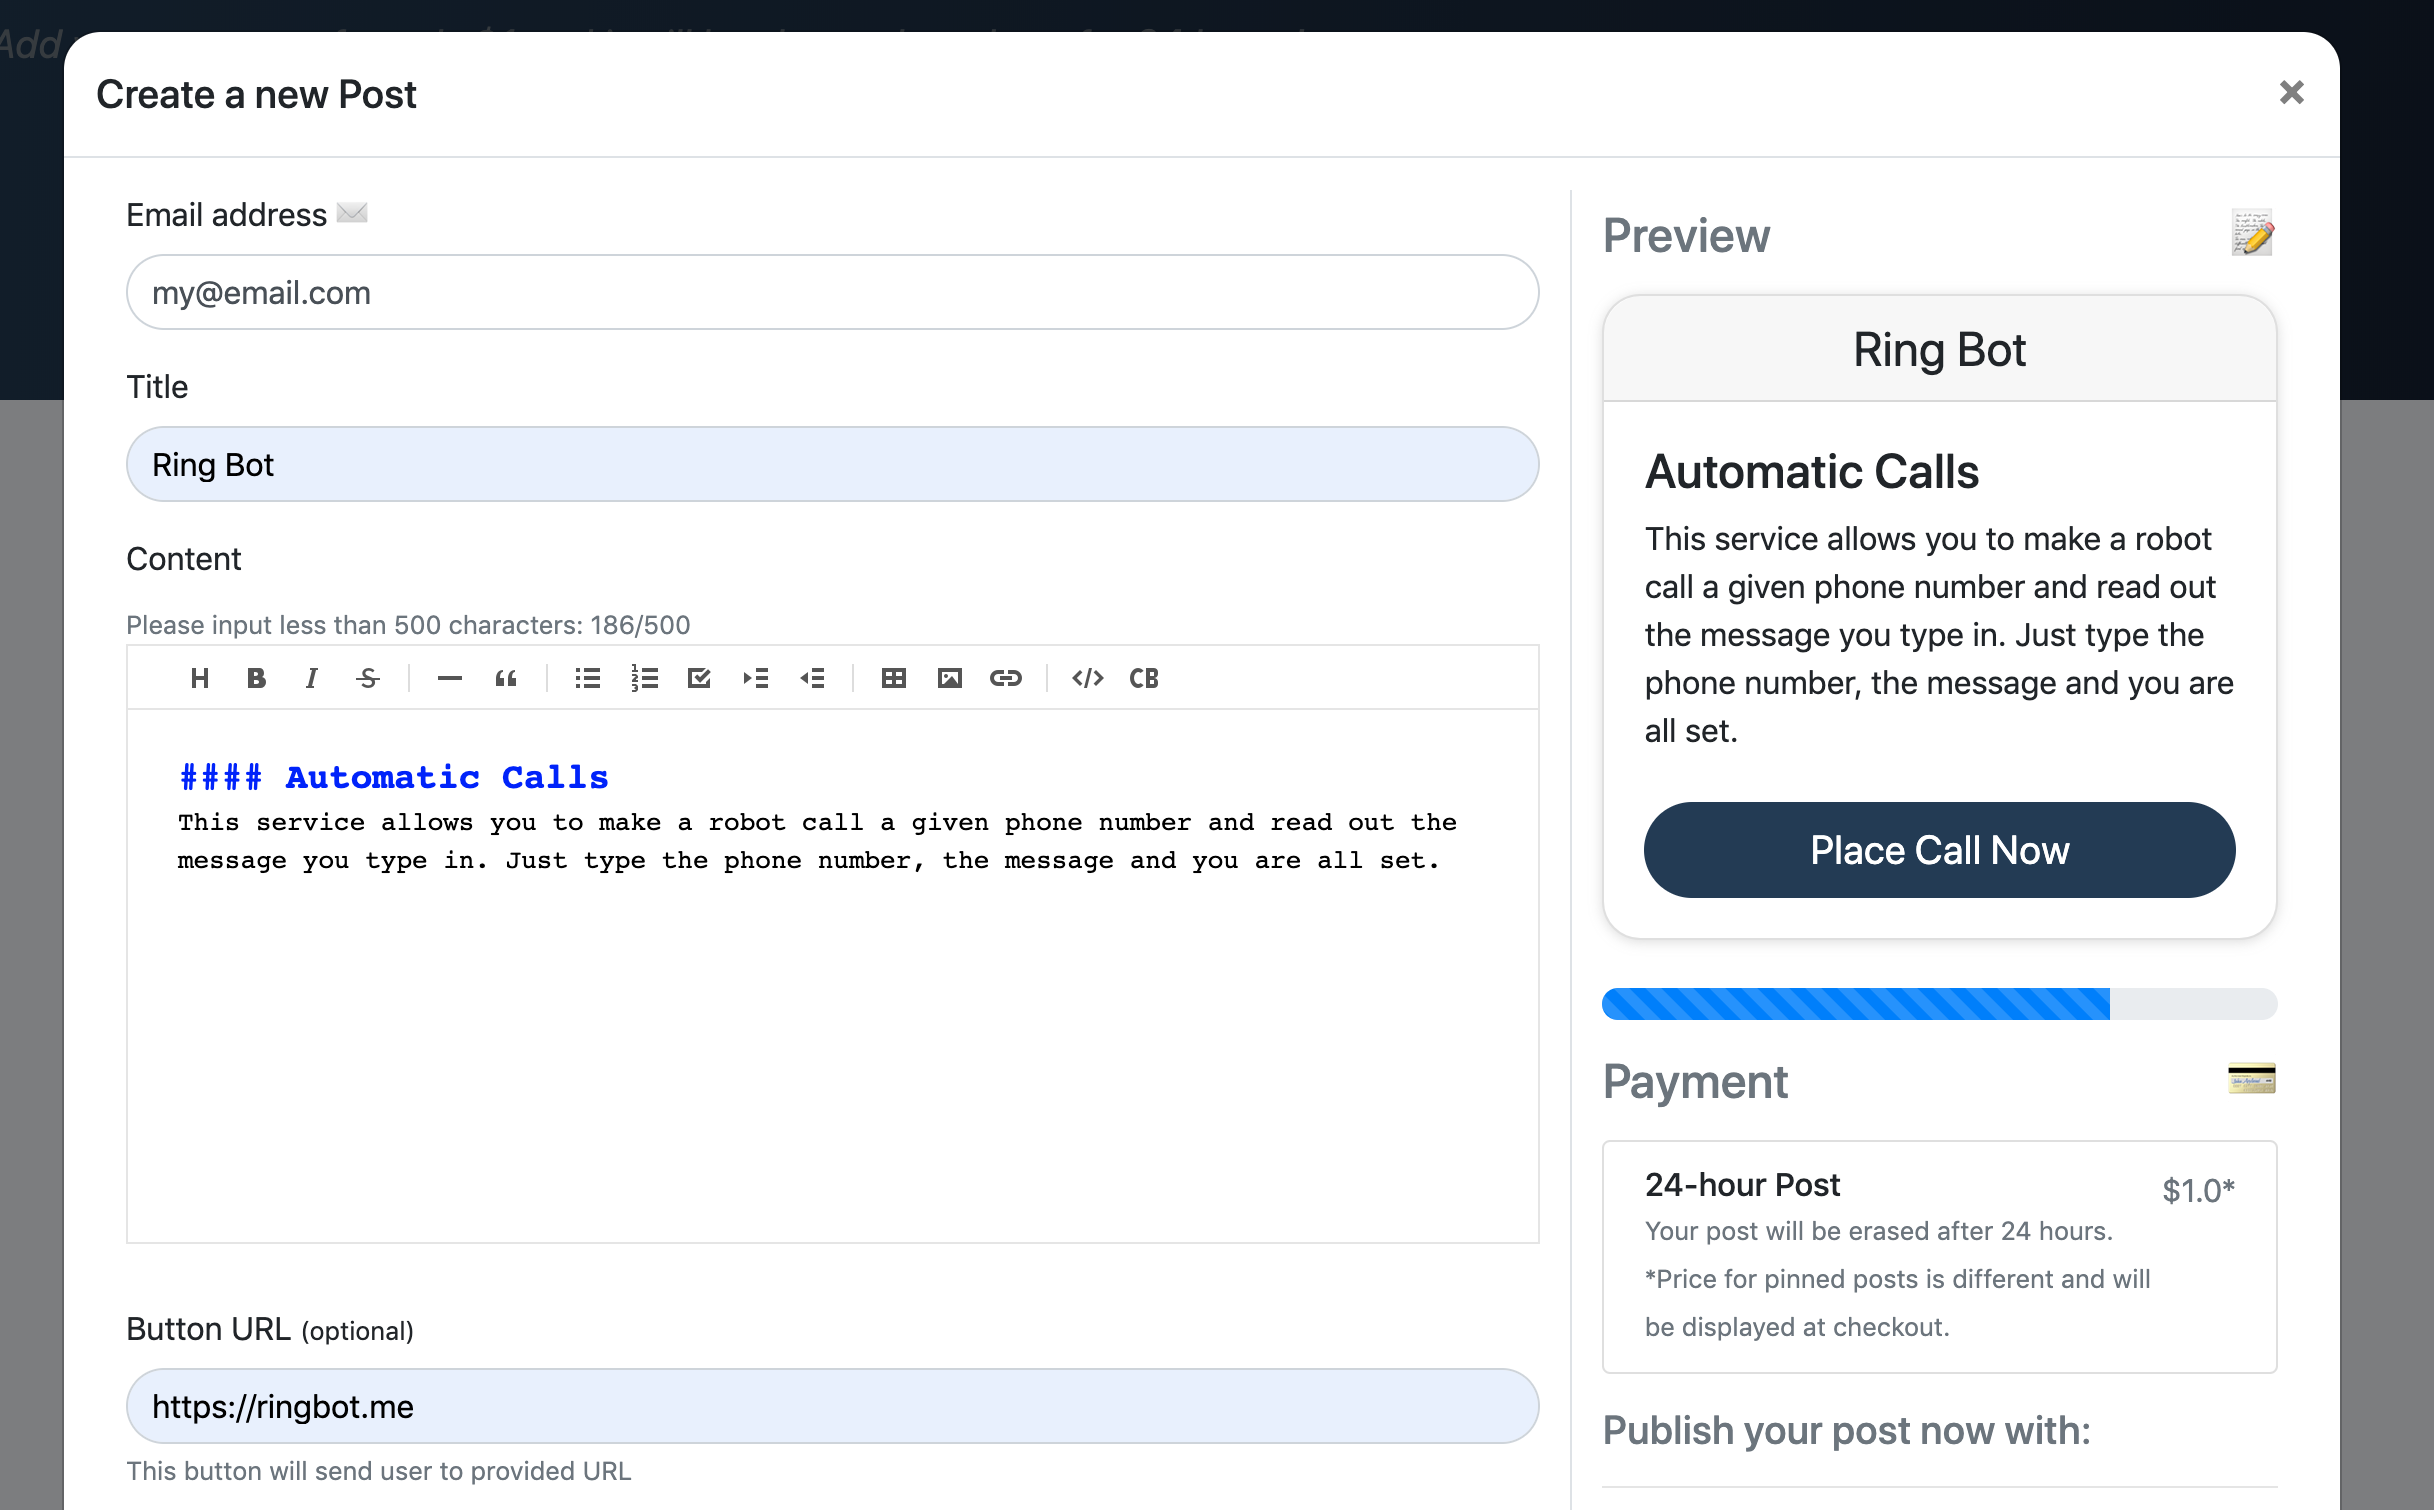This screenshot has width=2434, height=1510.
Task: Outdent the current line in editor
Action: [x=812, y=678]
